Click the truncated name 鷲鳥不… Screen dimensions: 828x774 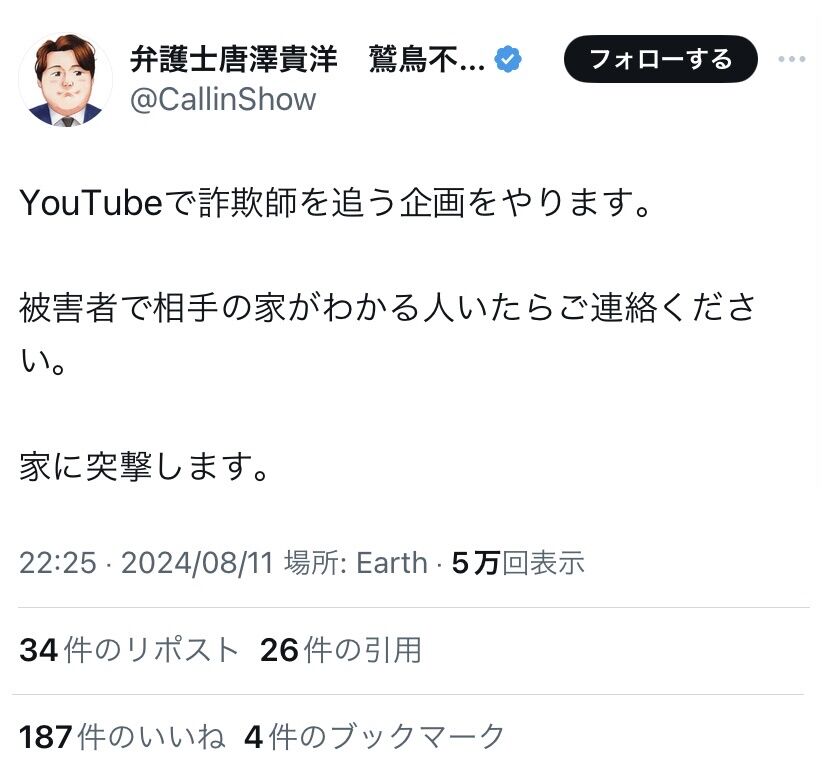pyautogui.click(x=427, y=59)
